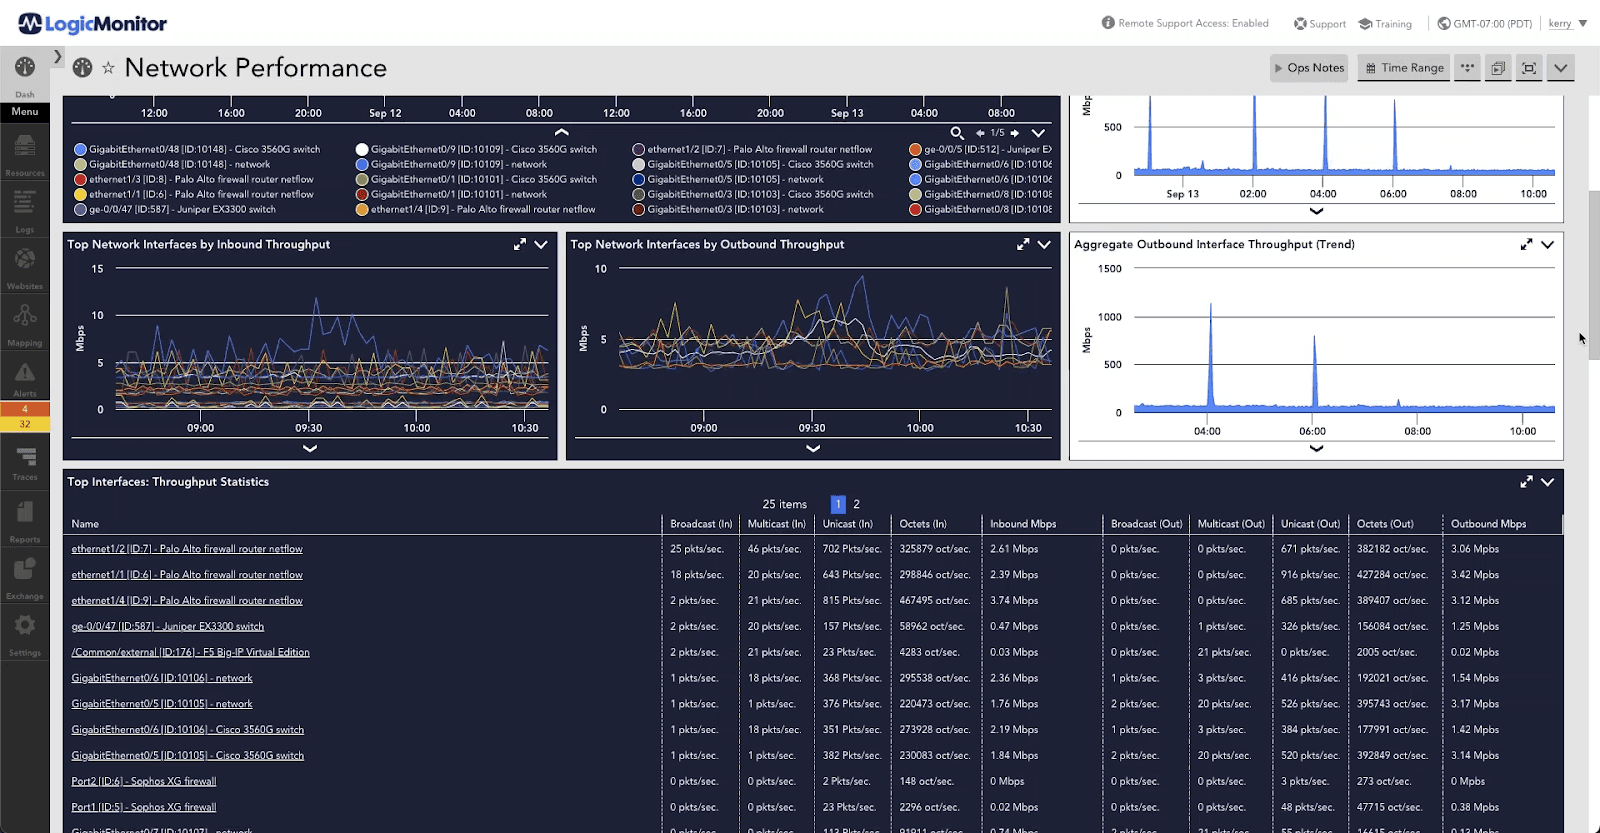The height and width of the screenshot is (833, 1600).
Task: Expand legend below Inbound Throughput graph
Action: point(310,449)
